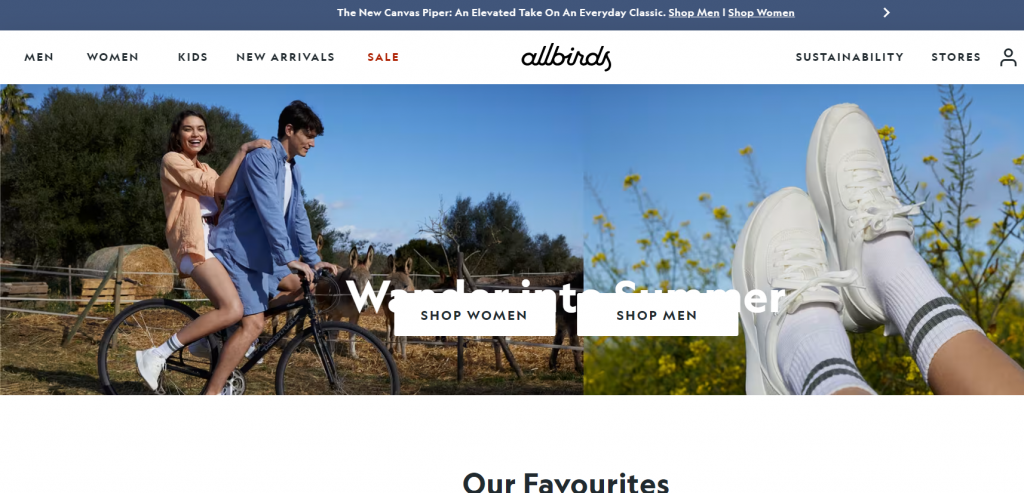Image resolution: width=1024 pixels, height=493 pixels.
Task: Open the KIDS navigation menu
Action: pos(193,57)
